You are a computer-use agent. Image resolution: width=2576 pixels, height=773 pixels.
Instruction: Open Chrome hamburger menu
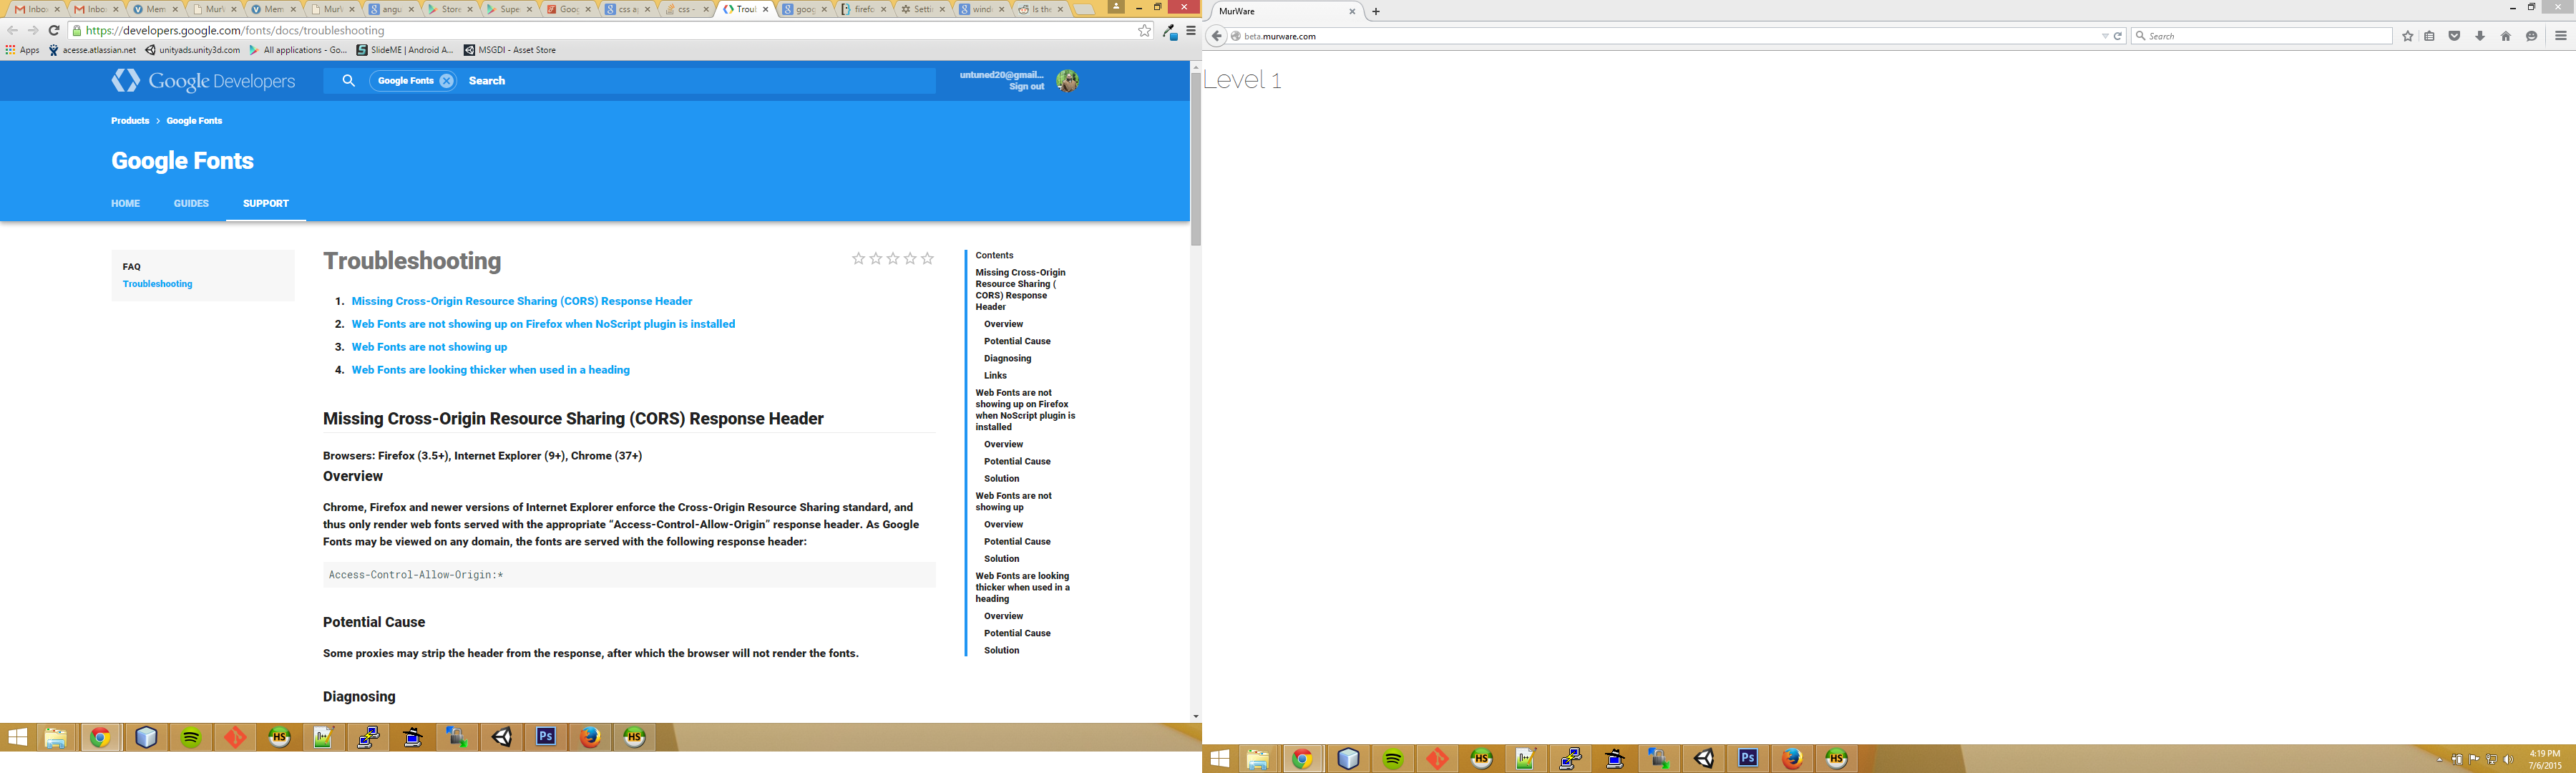tap(1191, 31)
